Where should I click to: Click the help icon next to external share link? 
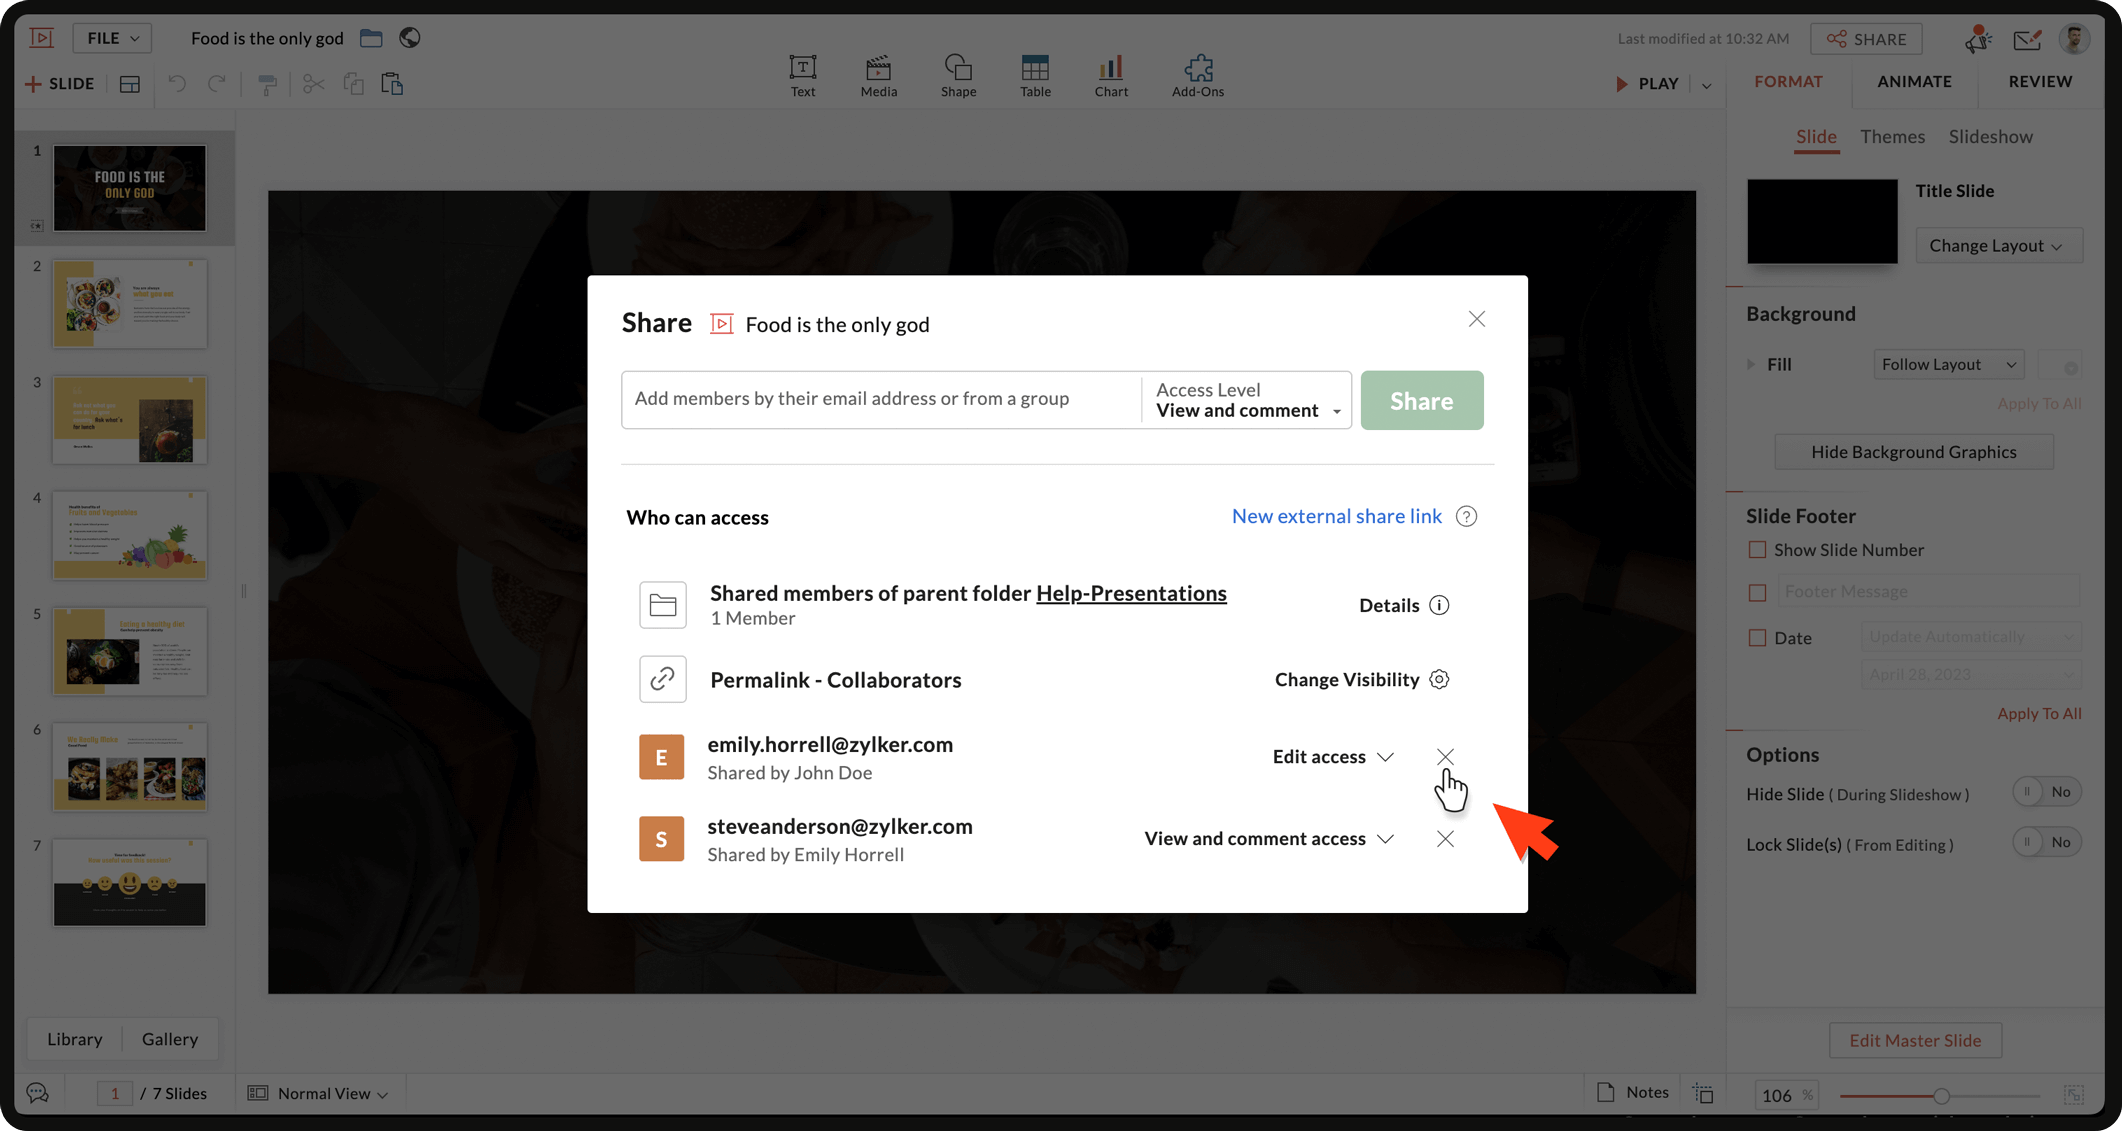[x=1466, y=516]
